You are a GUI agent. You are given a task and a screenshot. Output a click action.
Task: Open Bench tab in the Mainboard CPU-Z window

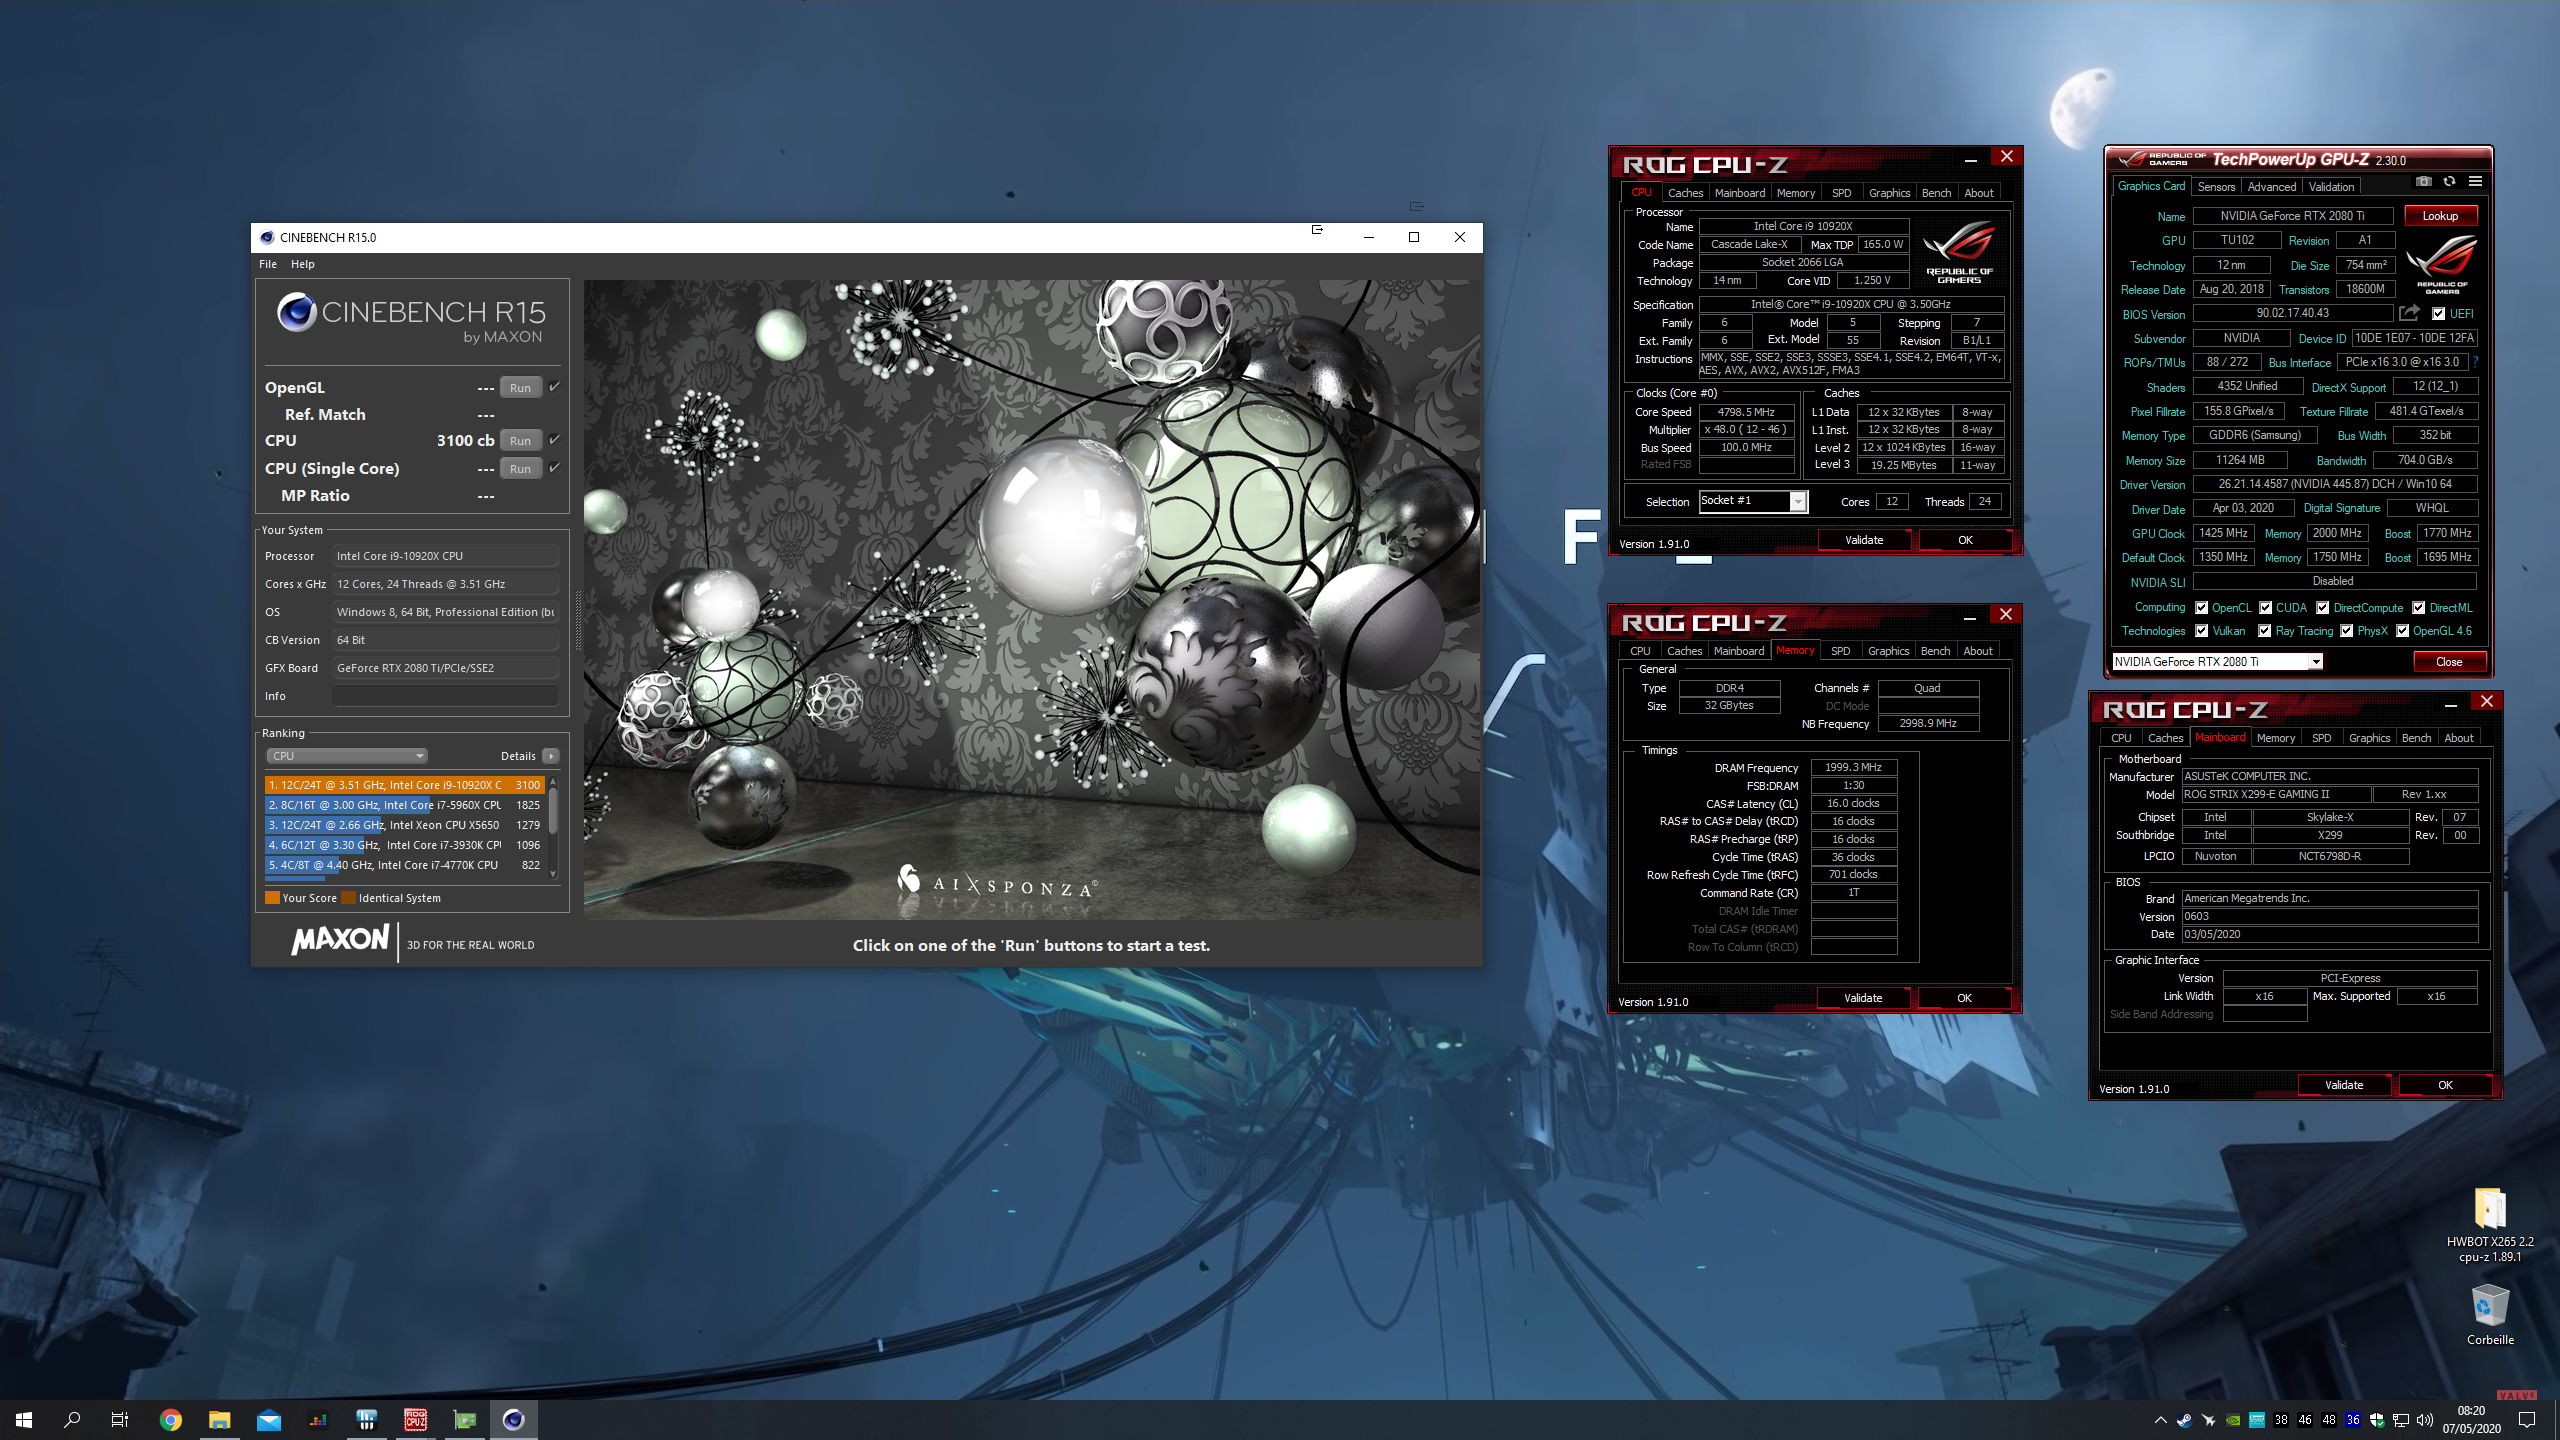pyautogui.click(x=2416, y=738)
